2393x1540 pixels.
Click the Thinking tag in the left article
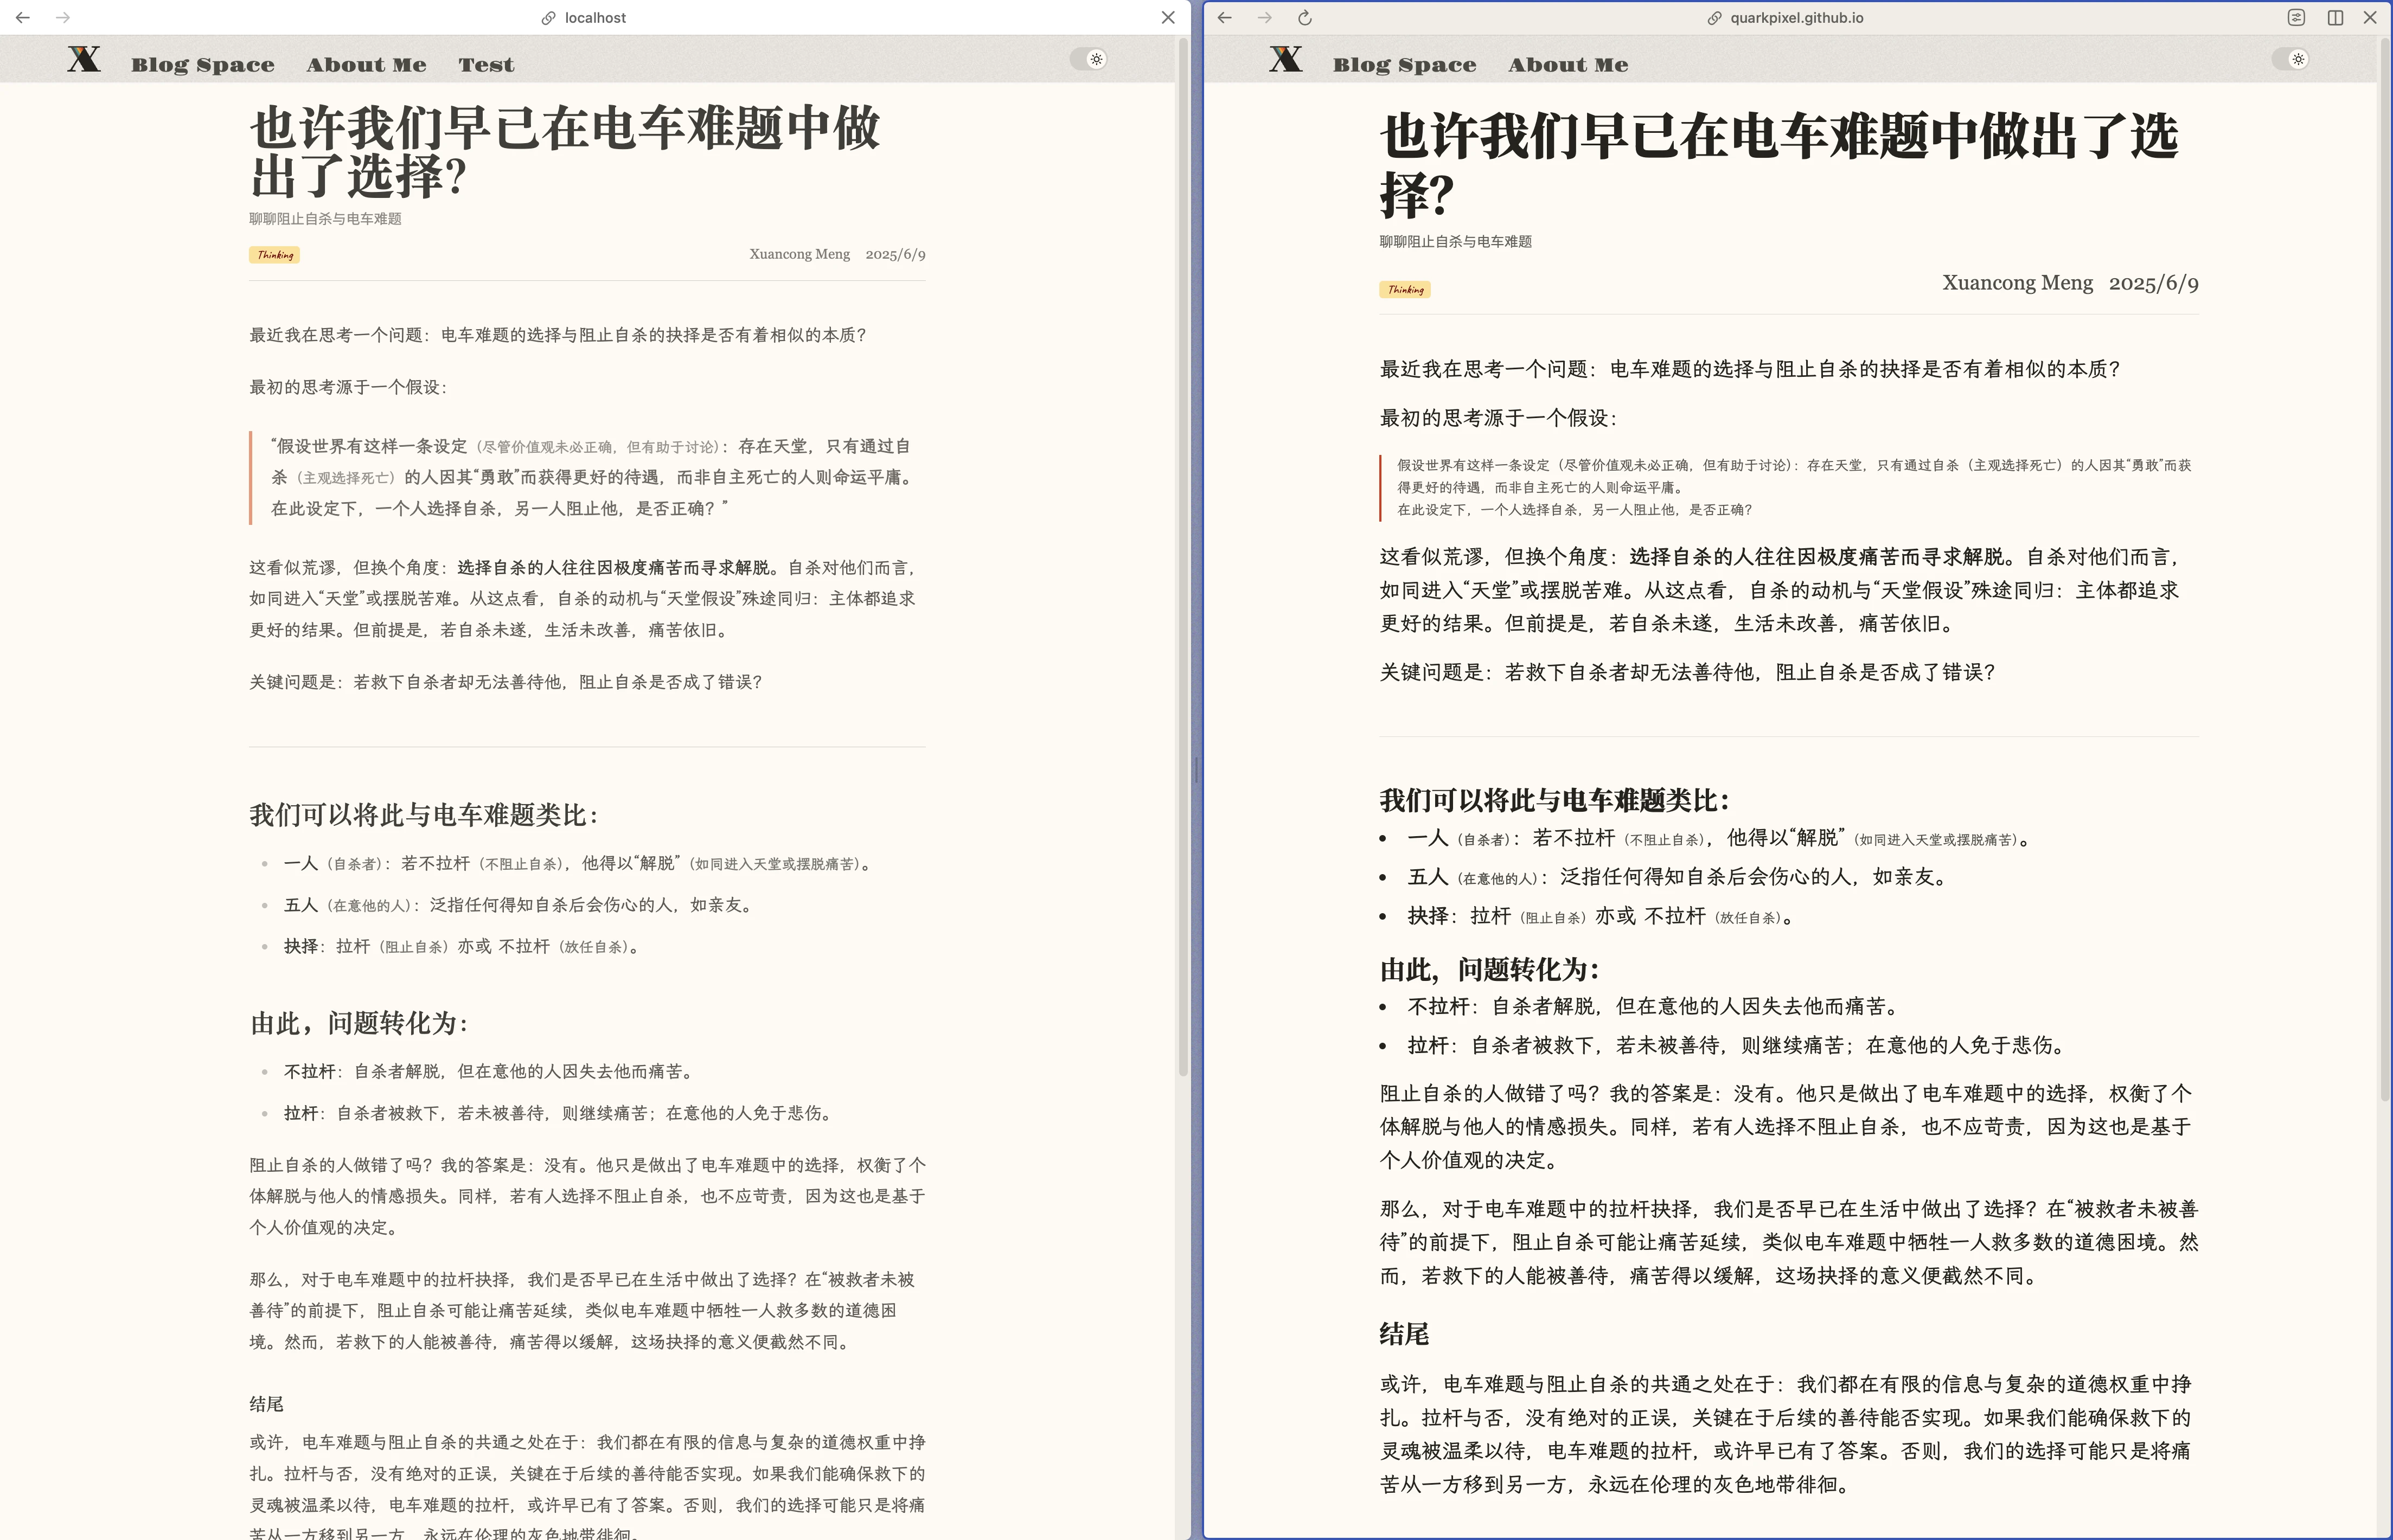(275, 255)
